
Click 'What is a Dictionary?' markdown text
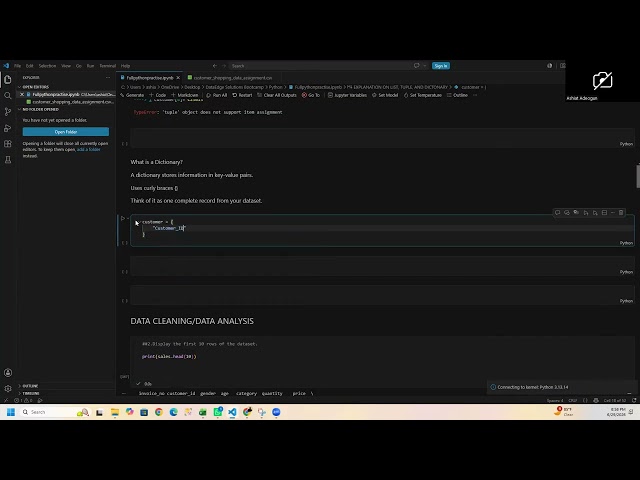pyautogui.click(x=157, y=162)
